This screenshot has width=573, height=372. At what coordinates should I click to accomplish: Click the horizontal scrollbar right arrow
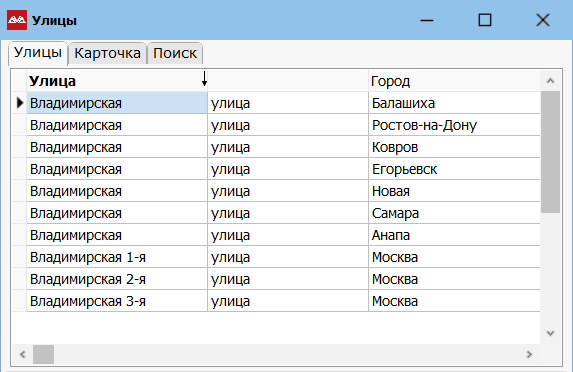[x=529, y=354]
